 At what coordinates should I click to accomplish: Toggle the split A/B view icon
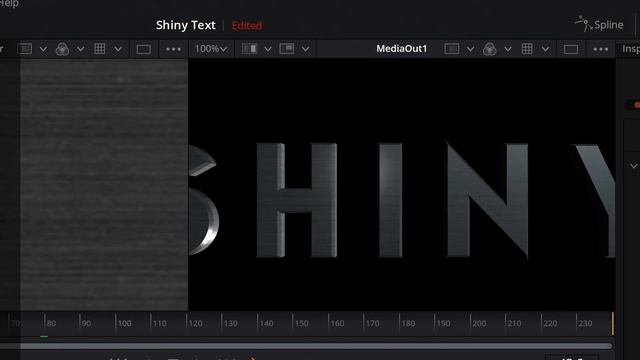pos(249,49)
